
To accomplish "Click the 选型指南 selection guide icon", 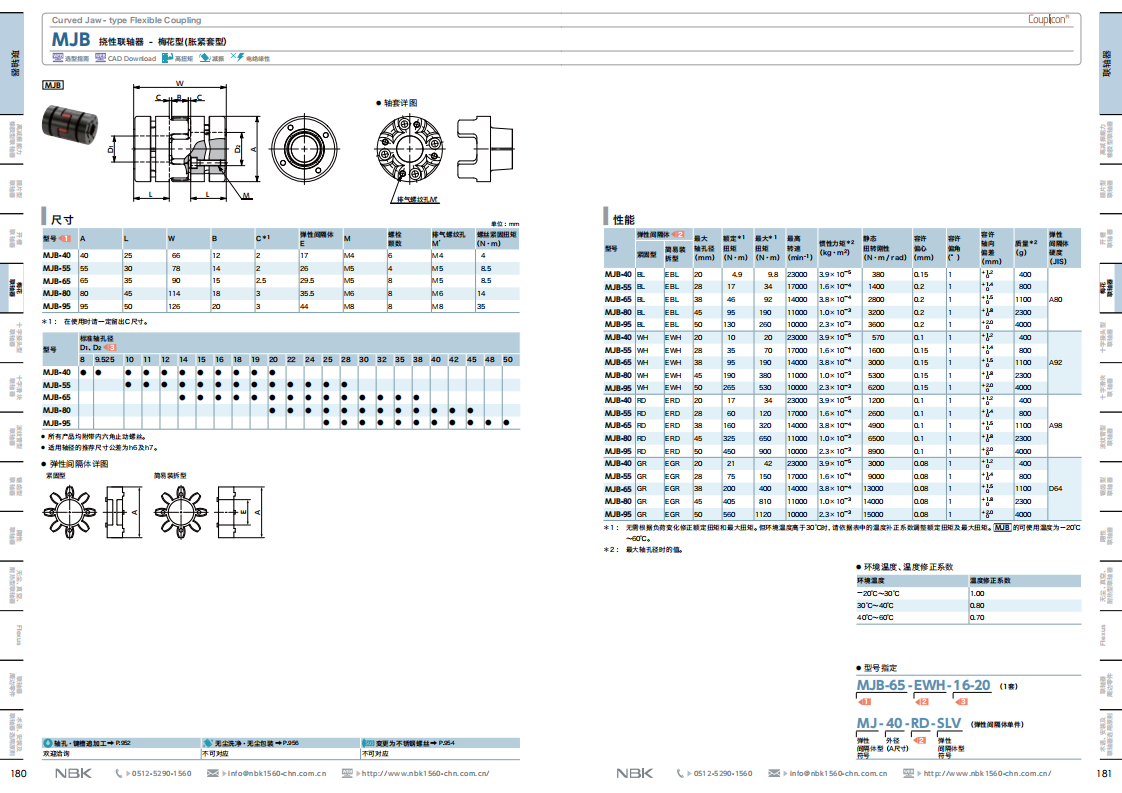I will tap(57, 58).
